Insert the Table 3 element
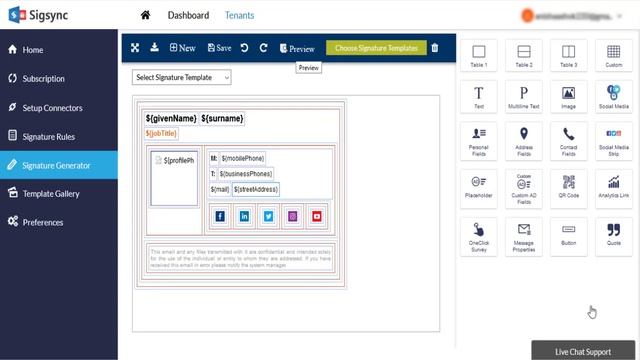This screenshot has height=360, width=640. (569, 56)
